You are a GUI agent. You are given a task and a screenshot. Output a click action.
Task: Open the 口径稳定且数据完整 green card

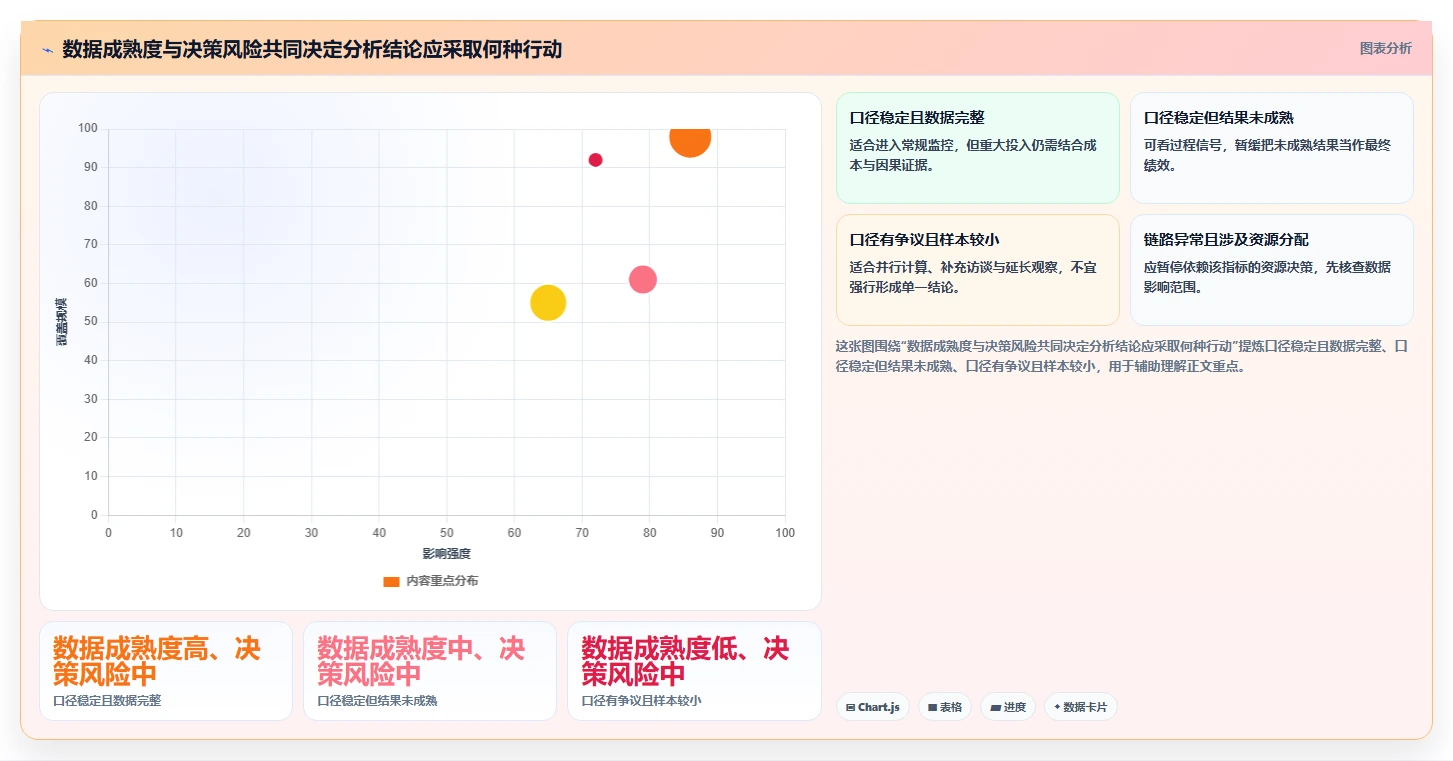(978, 148)
